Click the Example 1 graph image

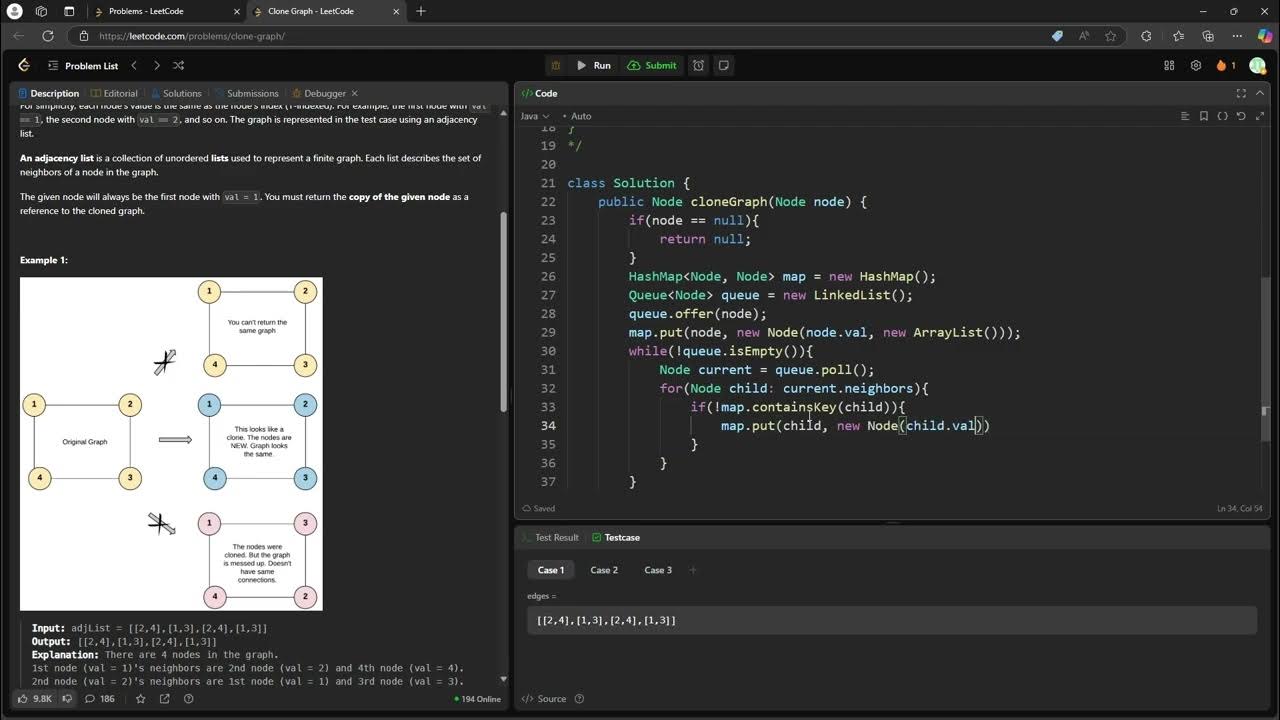click(x=171, y=444)
